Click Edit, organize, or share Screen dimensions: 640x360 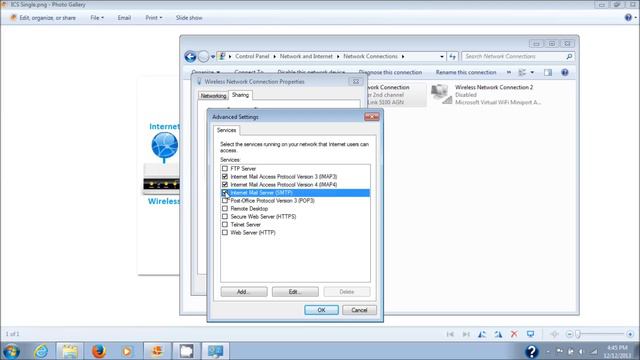43,18
